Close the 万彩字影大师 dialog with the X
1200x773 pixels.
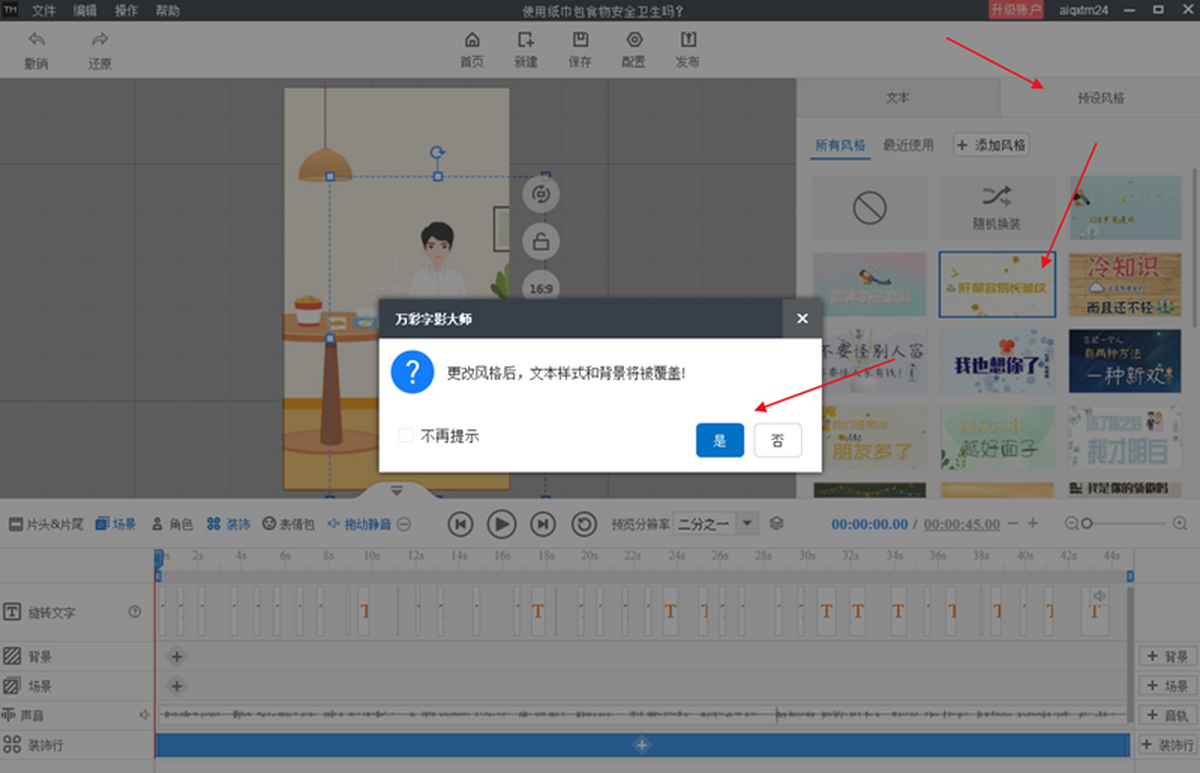pos(802,319)
